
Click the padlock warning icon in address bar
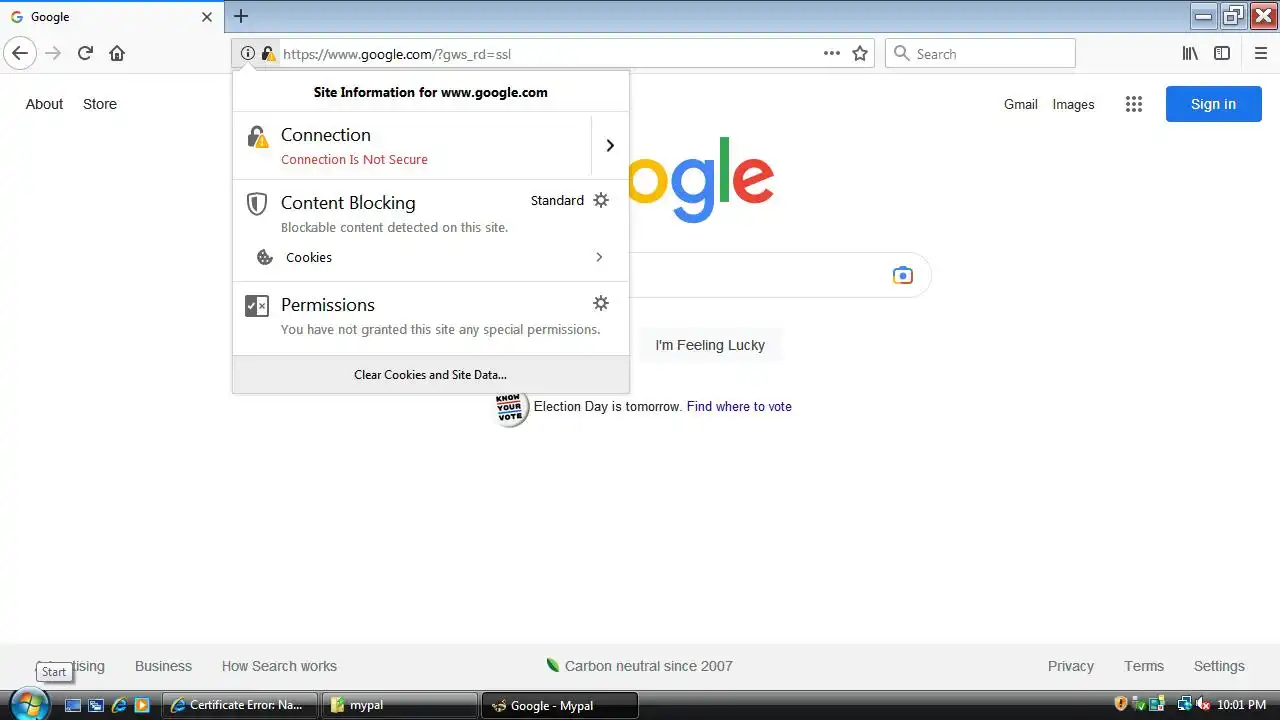click(268, 54)
